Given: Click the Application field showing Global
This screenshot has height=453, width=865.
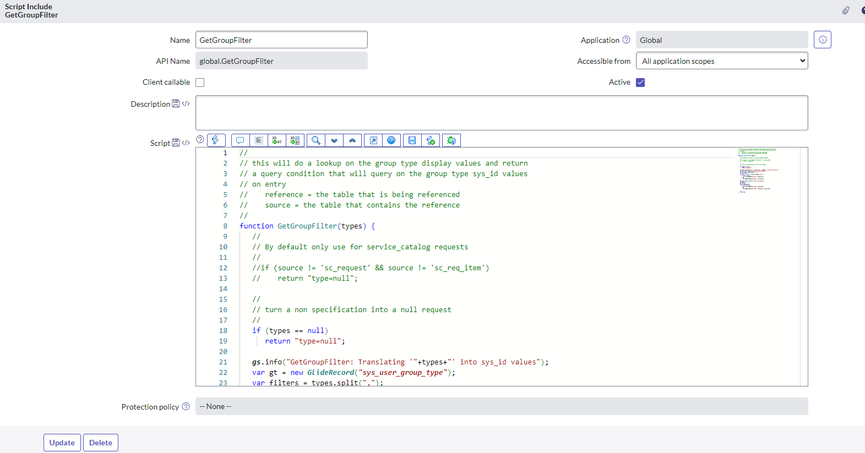Looking at the screenshot, I should coord(722,40).
